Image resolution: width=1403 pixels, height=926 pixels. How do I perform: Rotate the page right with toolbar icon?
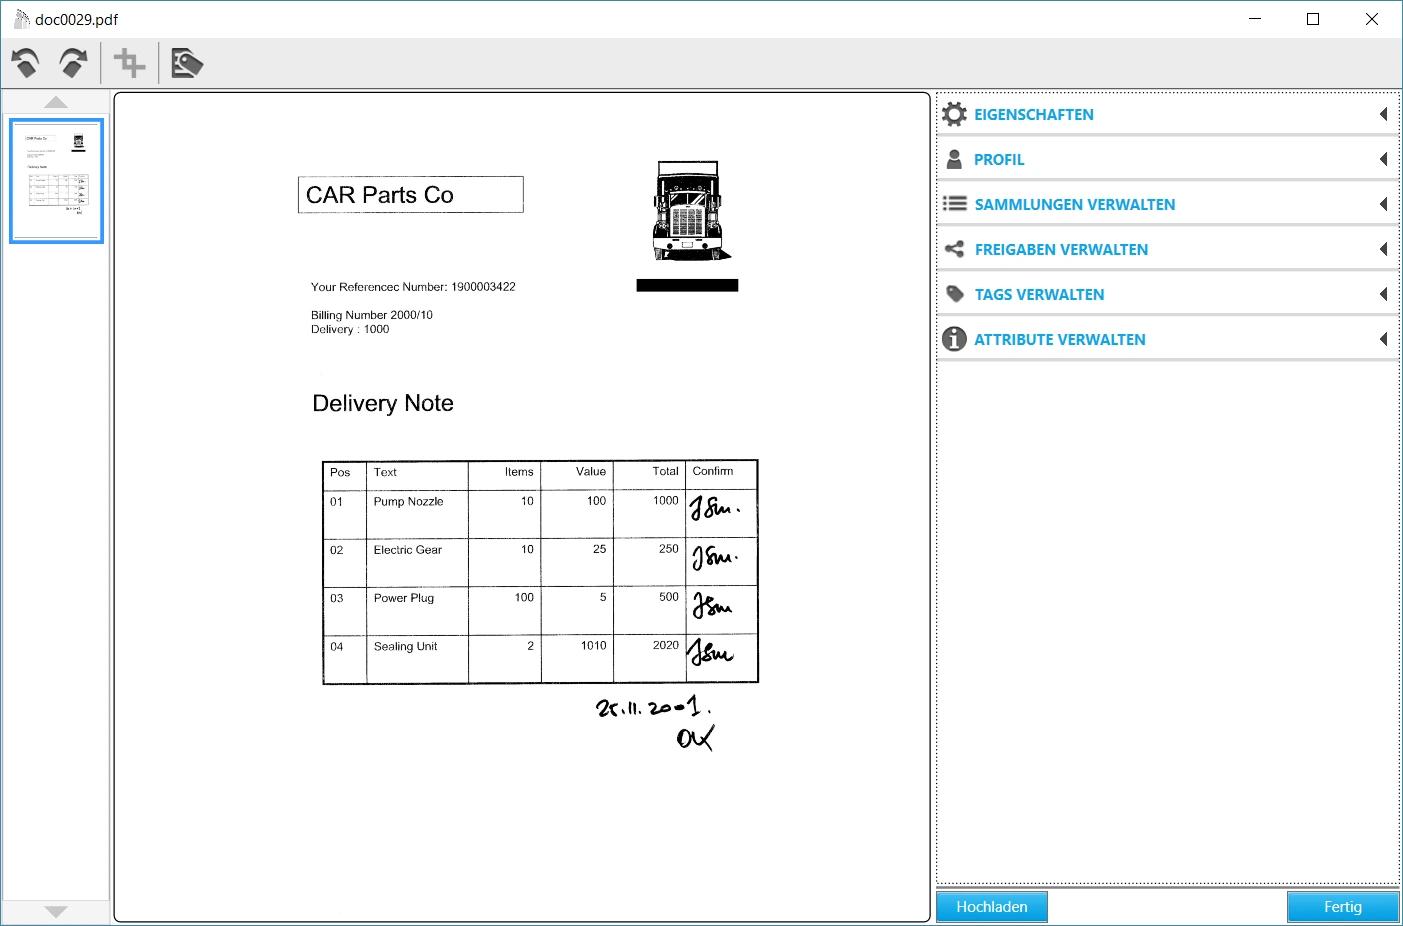(73, 64)
